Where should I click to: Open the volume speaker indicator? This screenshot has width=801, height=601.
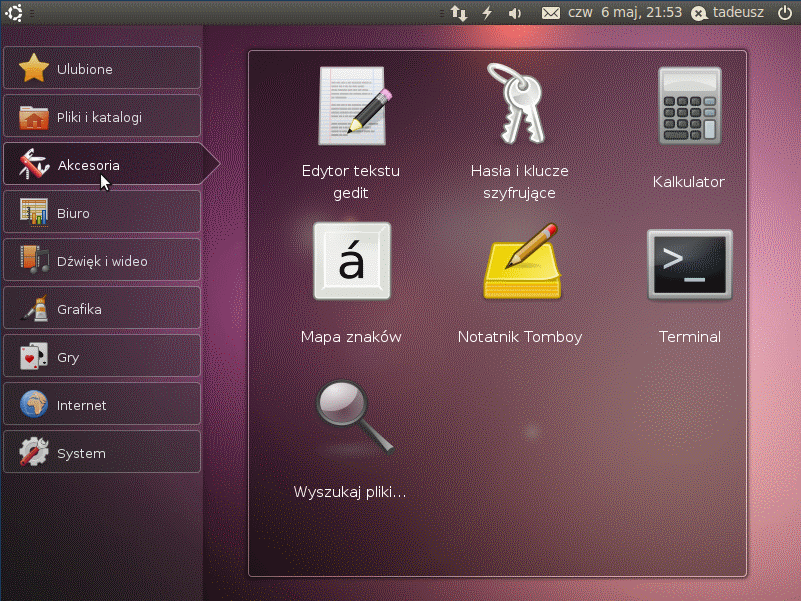pos(515,13)
